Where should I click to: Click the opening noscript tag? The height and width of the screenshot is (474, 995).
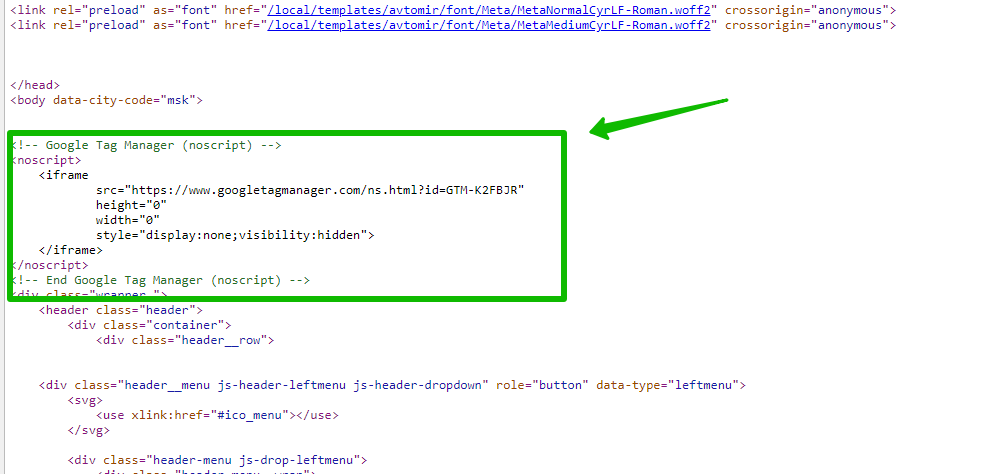(46, 160)
